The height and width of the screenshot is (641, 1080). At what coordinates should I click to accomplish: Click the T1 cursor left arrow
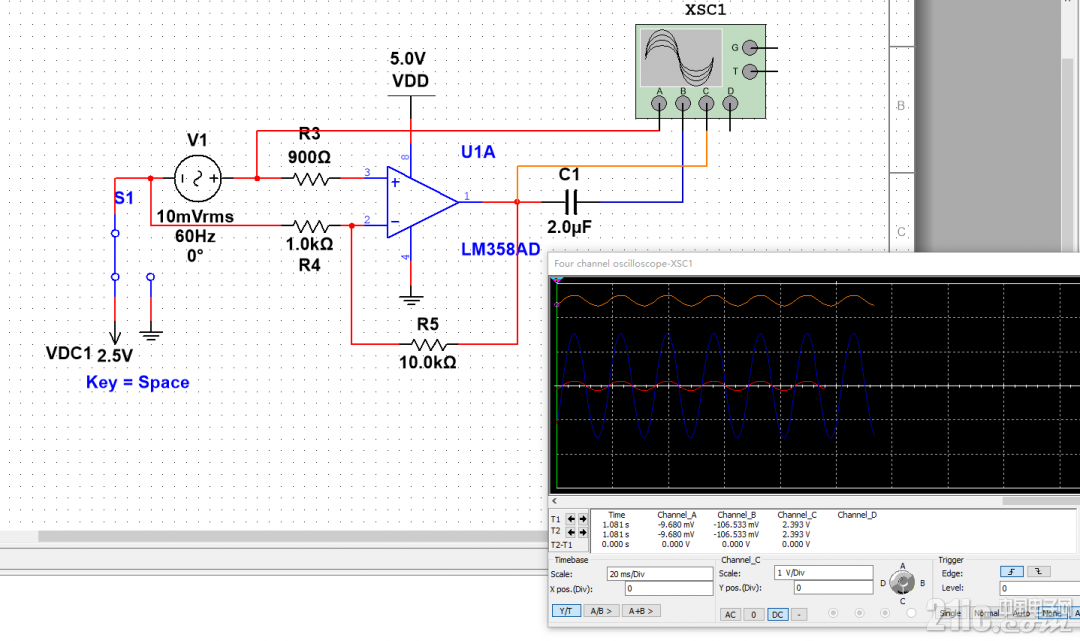570,519
